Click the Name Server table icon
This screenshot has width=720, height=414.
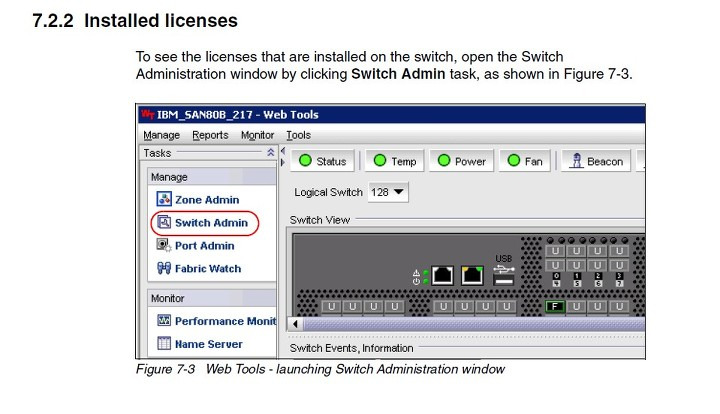[164, 343]
